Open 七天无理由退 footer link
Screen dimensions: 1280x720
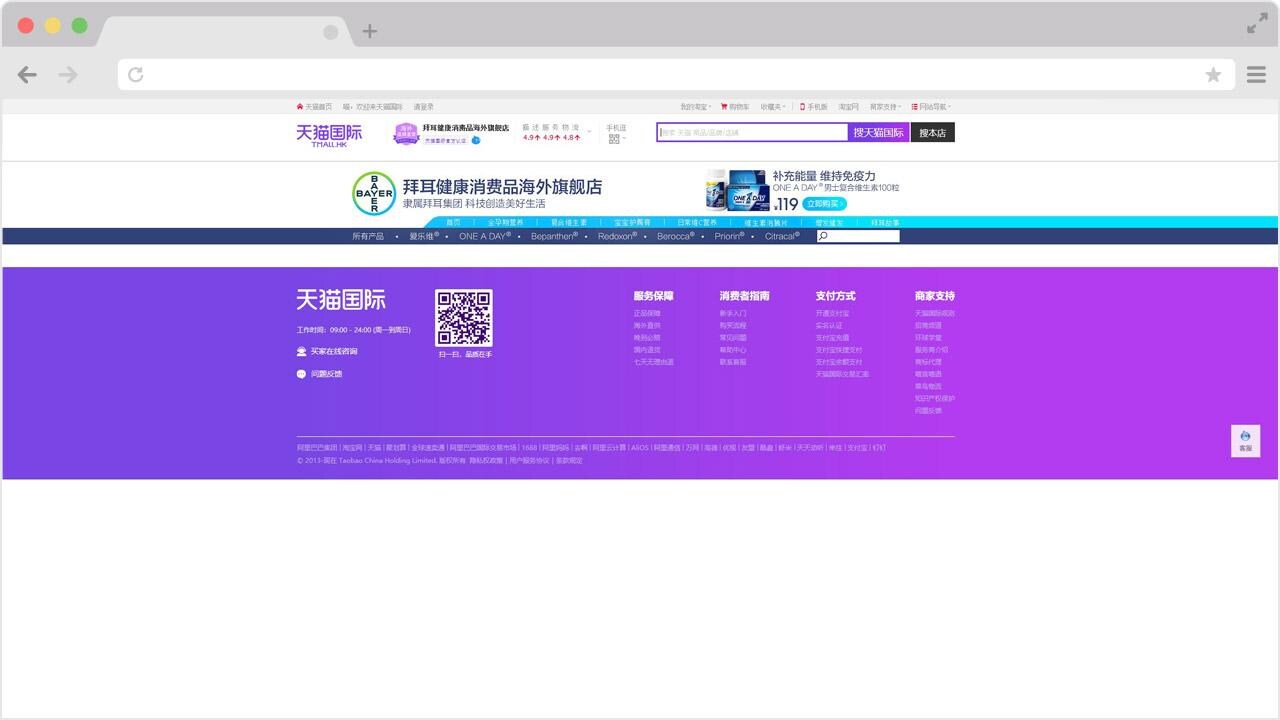654,362
